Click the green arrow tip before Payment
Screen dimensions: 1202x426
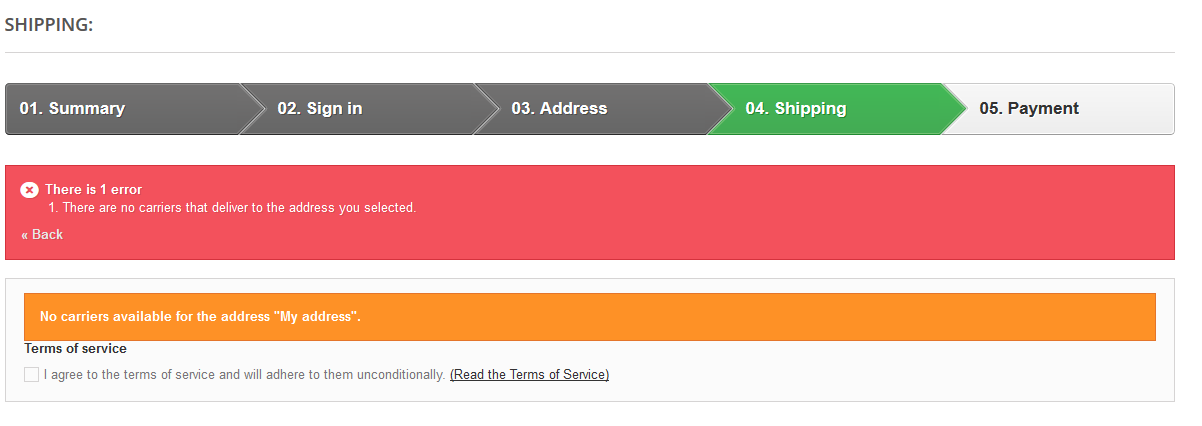pyautogui.click(x=956, y=109)
